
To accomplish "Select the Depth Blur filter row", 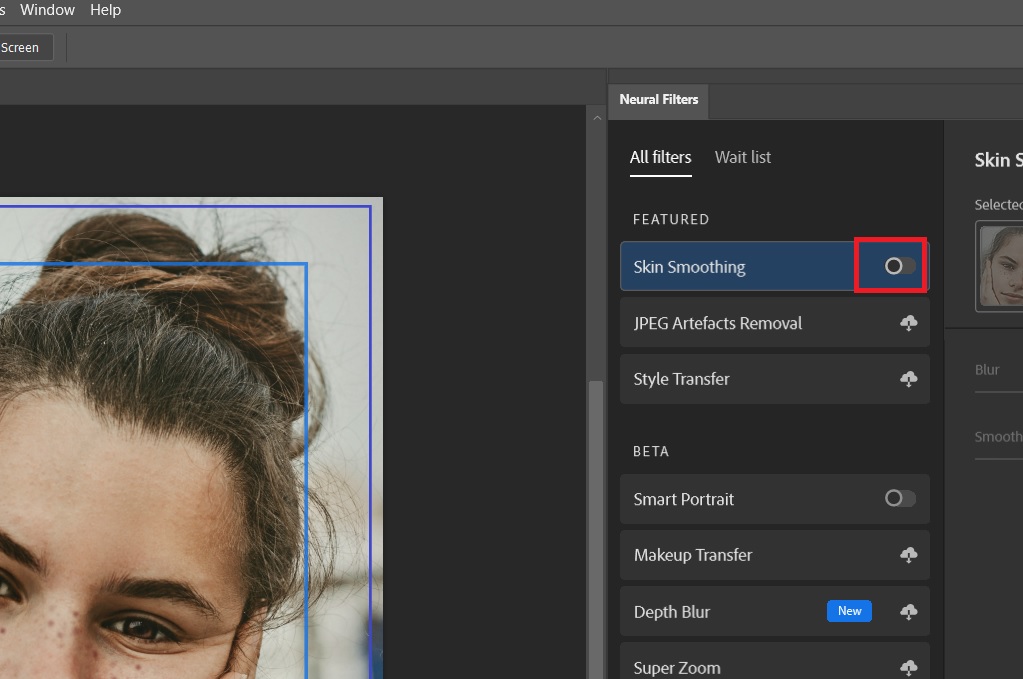I will [x=774, y=611].
